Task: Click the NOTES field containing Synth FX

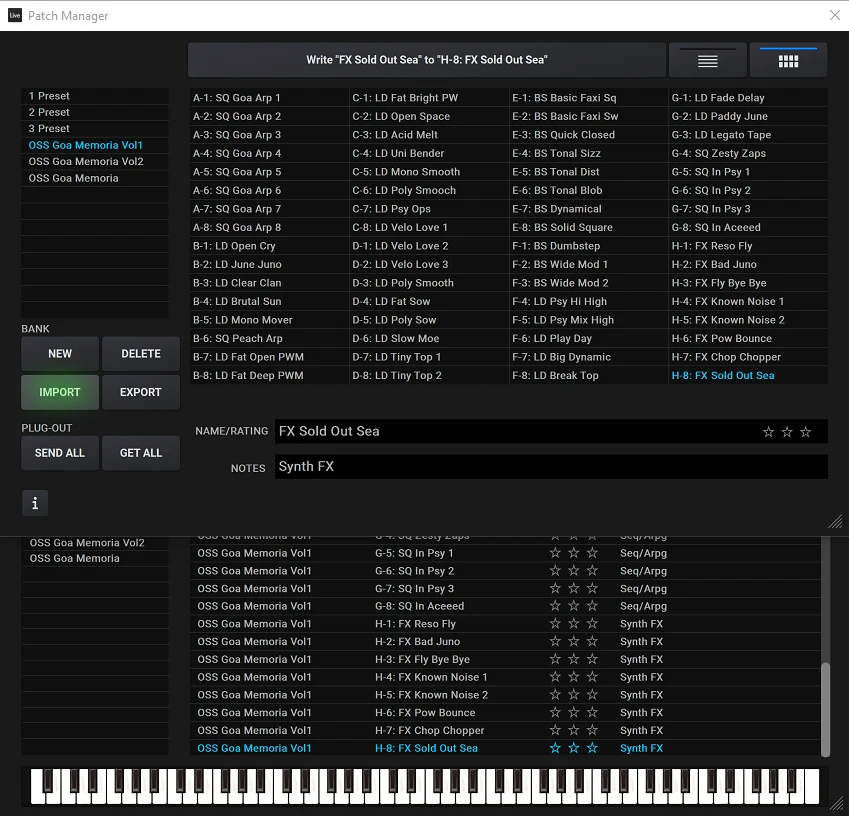Action: (550, 467)
